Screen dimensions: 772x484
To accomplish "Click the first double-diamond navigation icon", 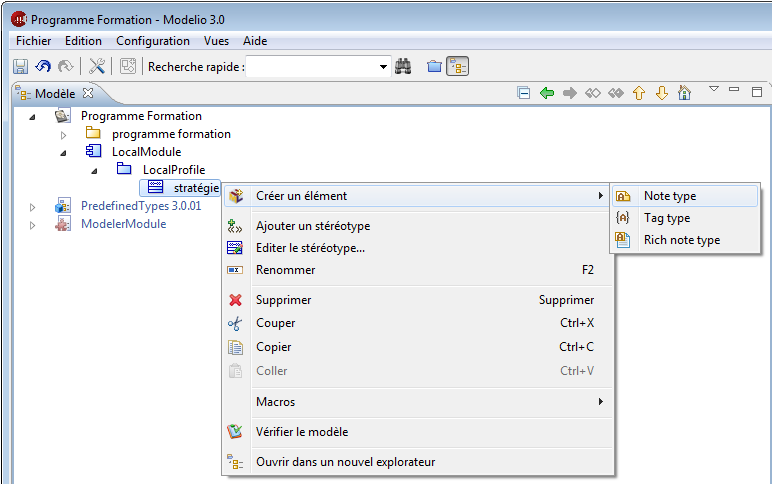I will tap(592, 93).
